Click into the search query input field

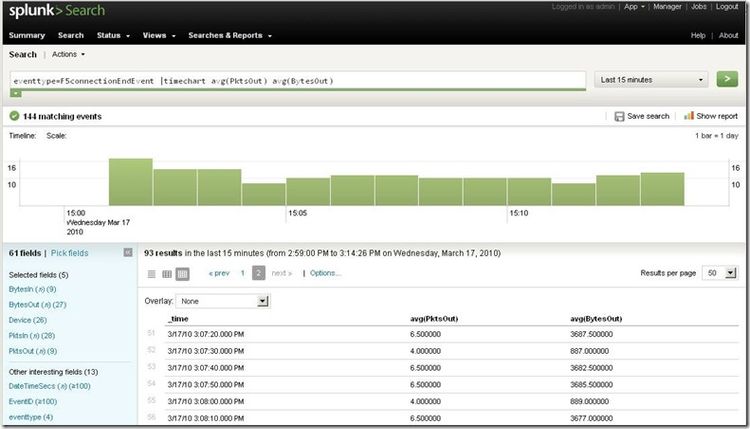point(298,80)
